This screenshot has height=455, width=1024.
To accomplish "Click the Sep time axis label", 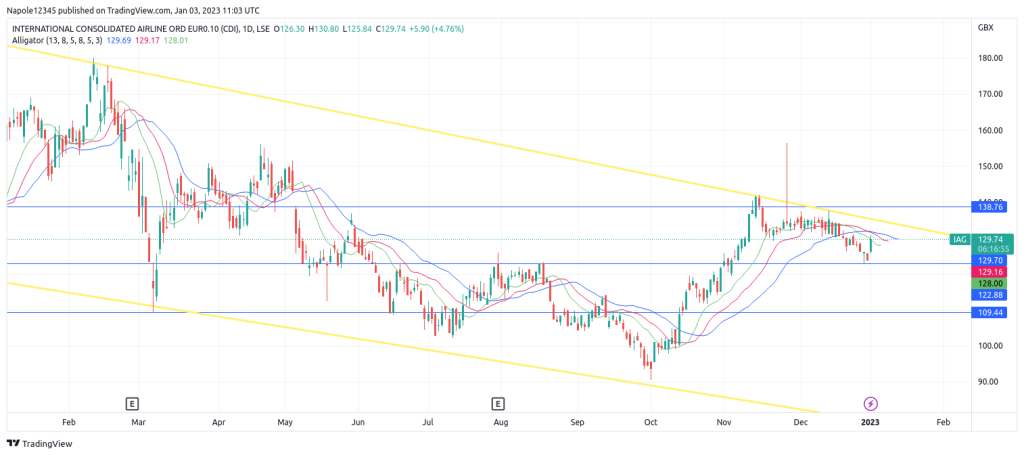I will 576,423.
